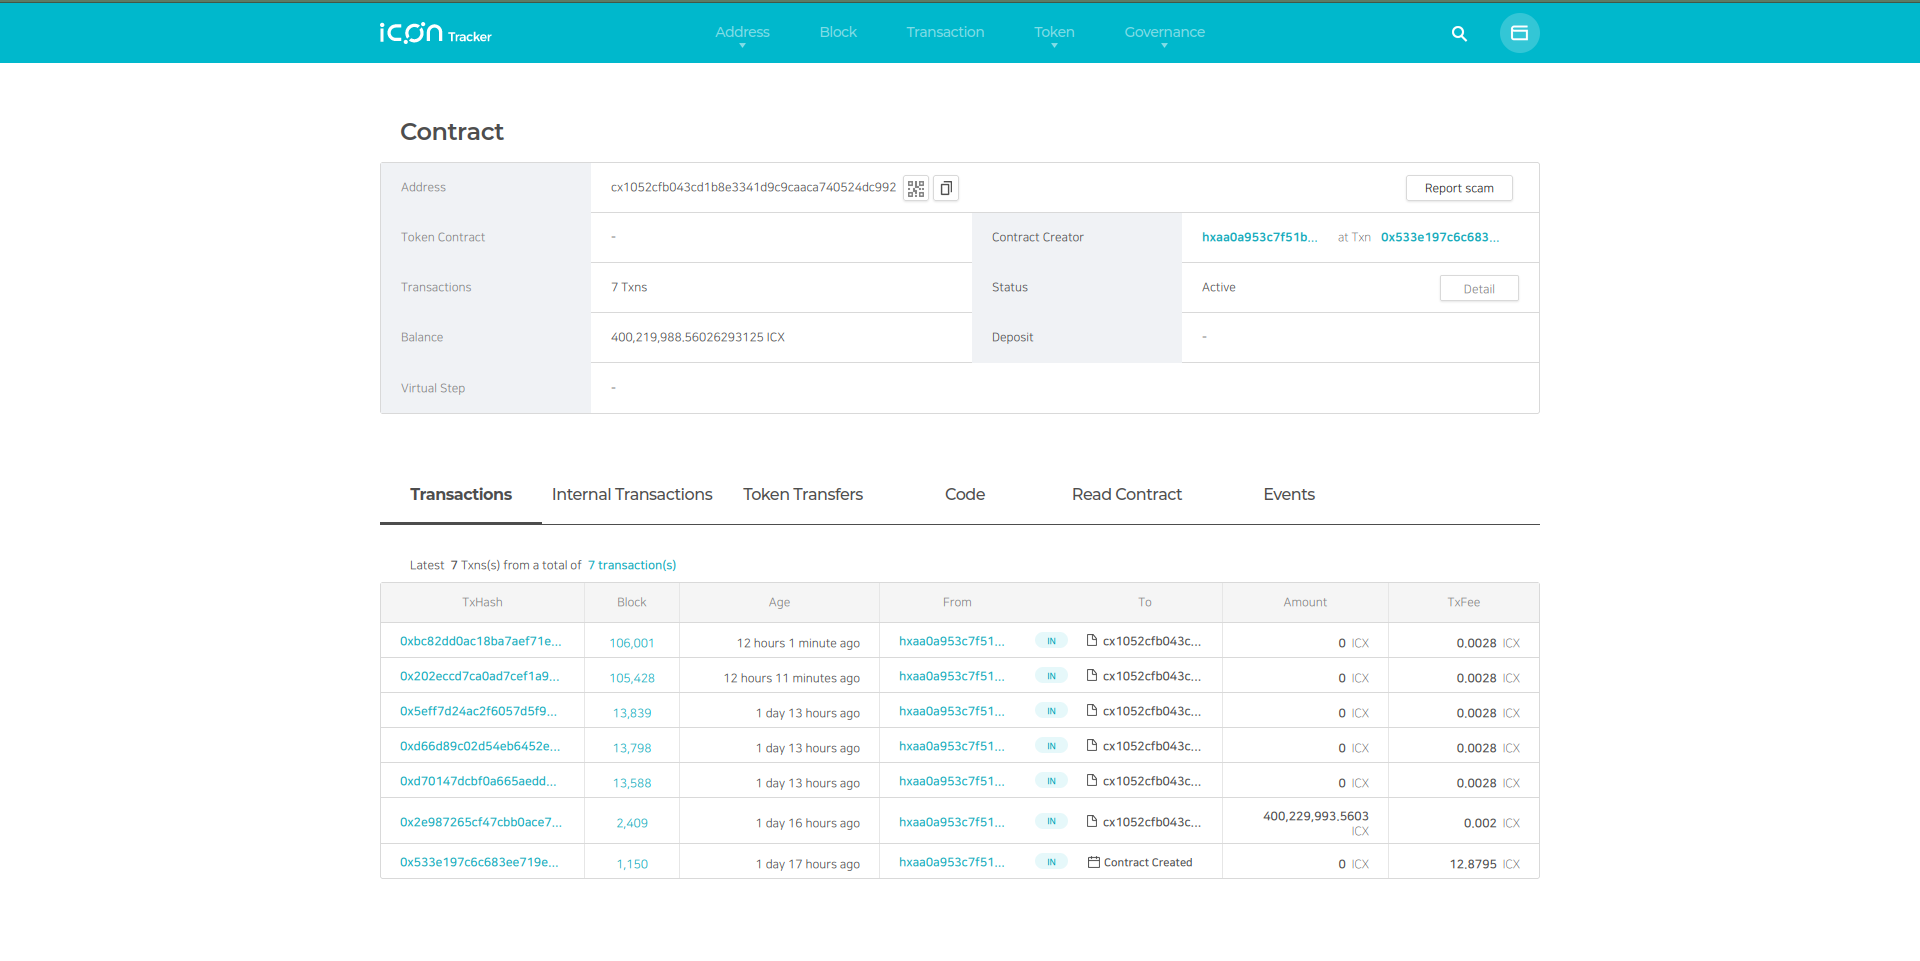Click contract file icon in first transaction row
This screenshot has height=961, width=1920.
tap(1092, 641)
